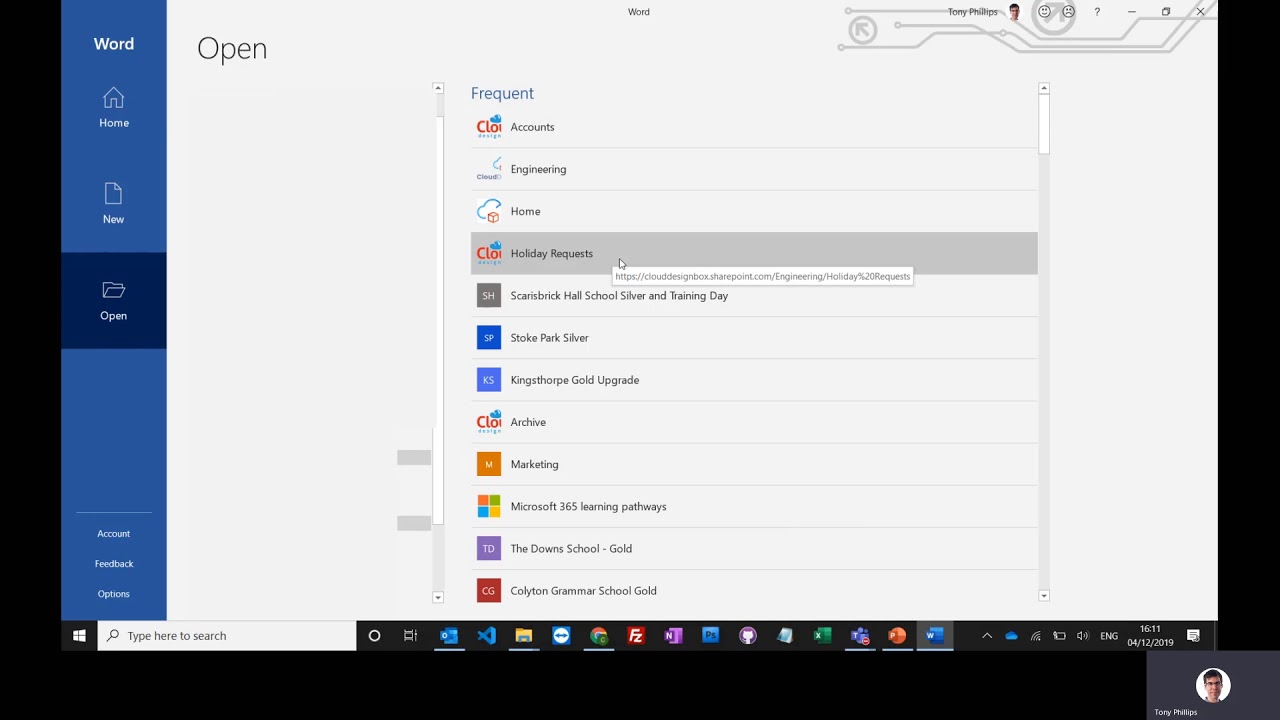Screen dimensions: 1280x720
Task: Click the CG icon for Colyton Grammar School
Action: tap(488, 591)
